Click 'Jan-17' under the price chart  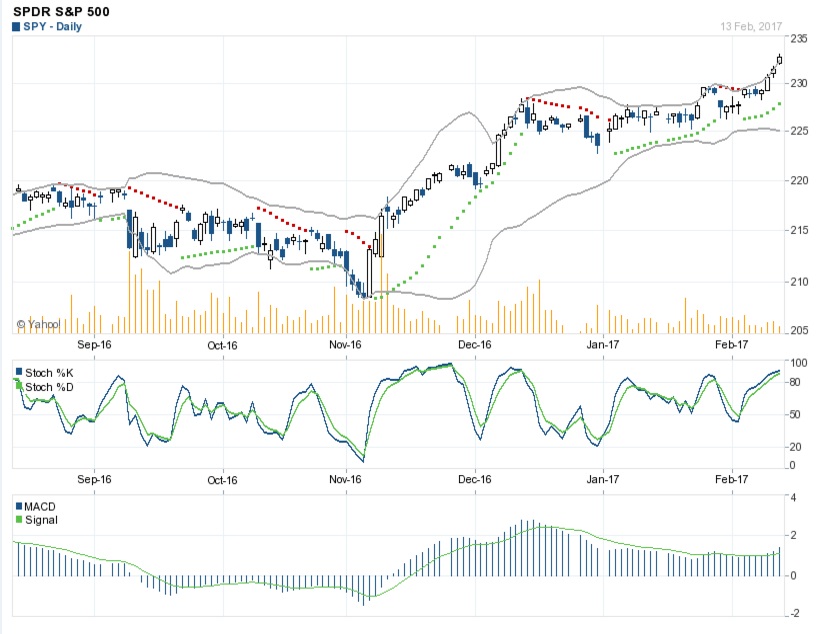pos(603,345)
